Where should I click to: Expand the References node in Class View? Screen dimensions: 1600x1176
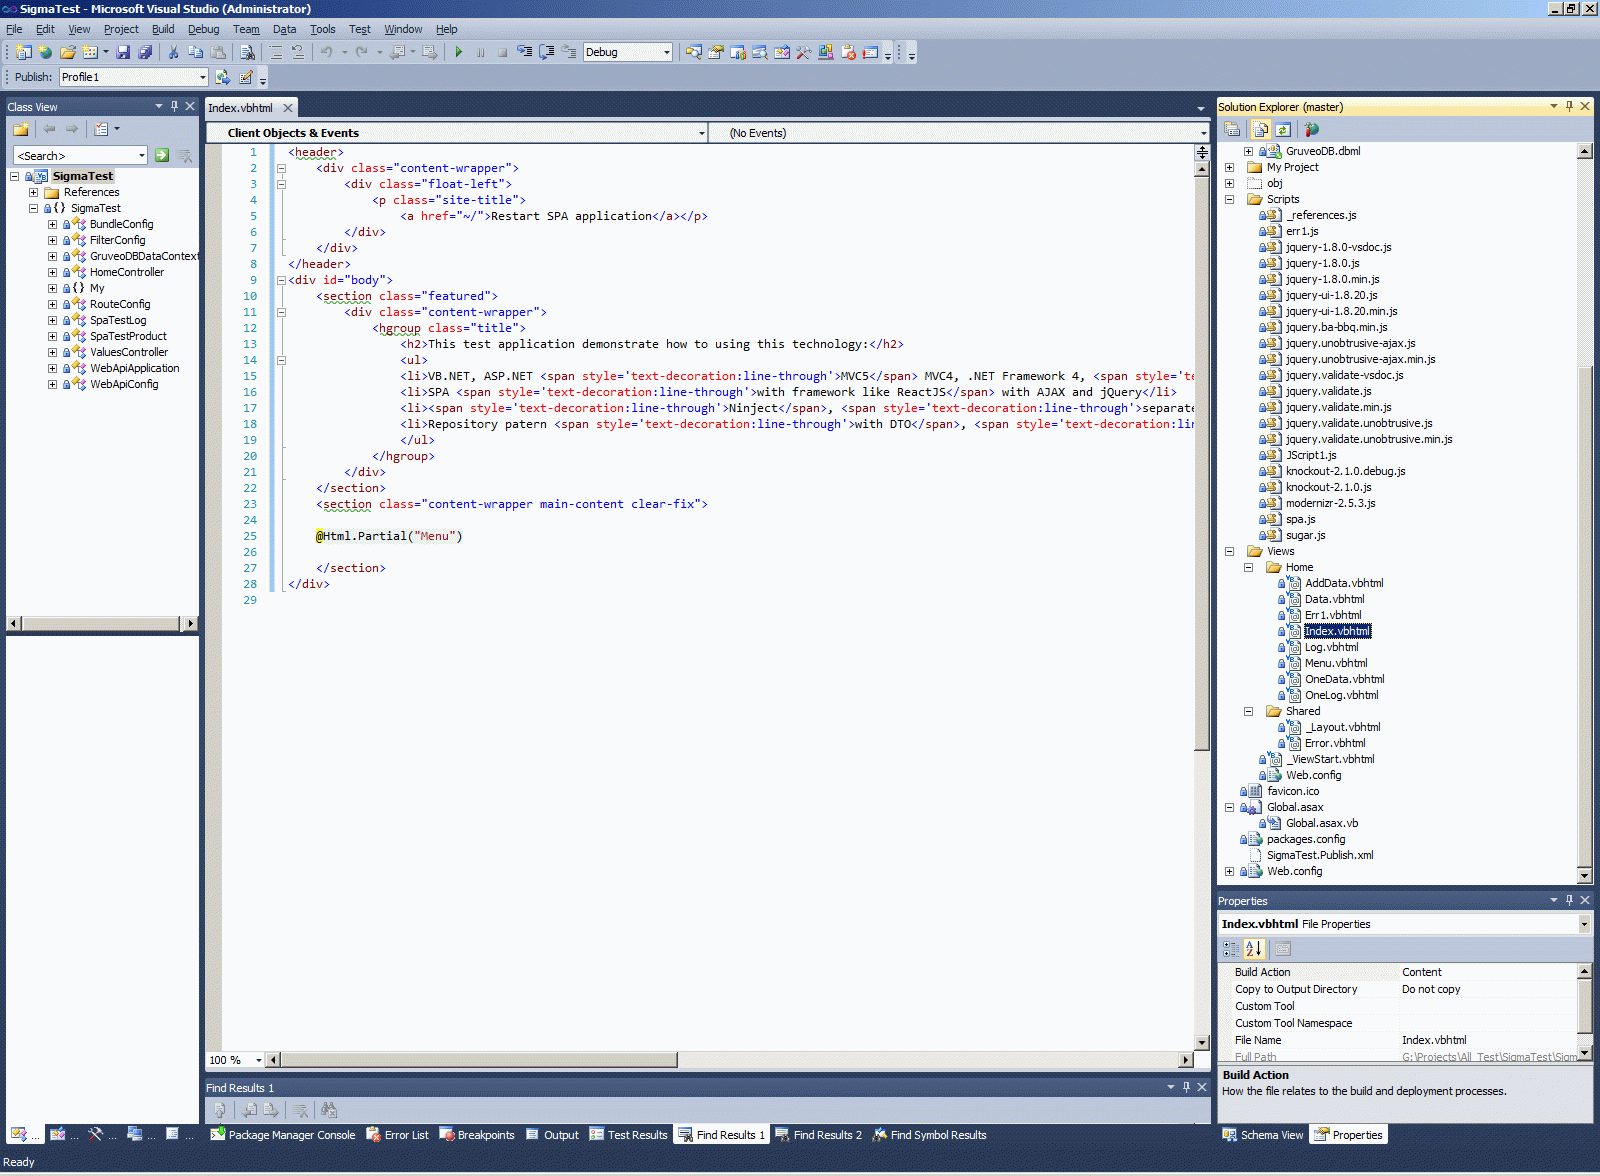point(33,192)
